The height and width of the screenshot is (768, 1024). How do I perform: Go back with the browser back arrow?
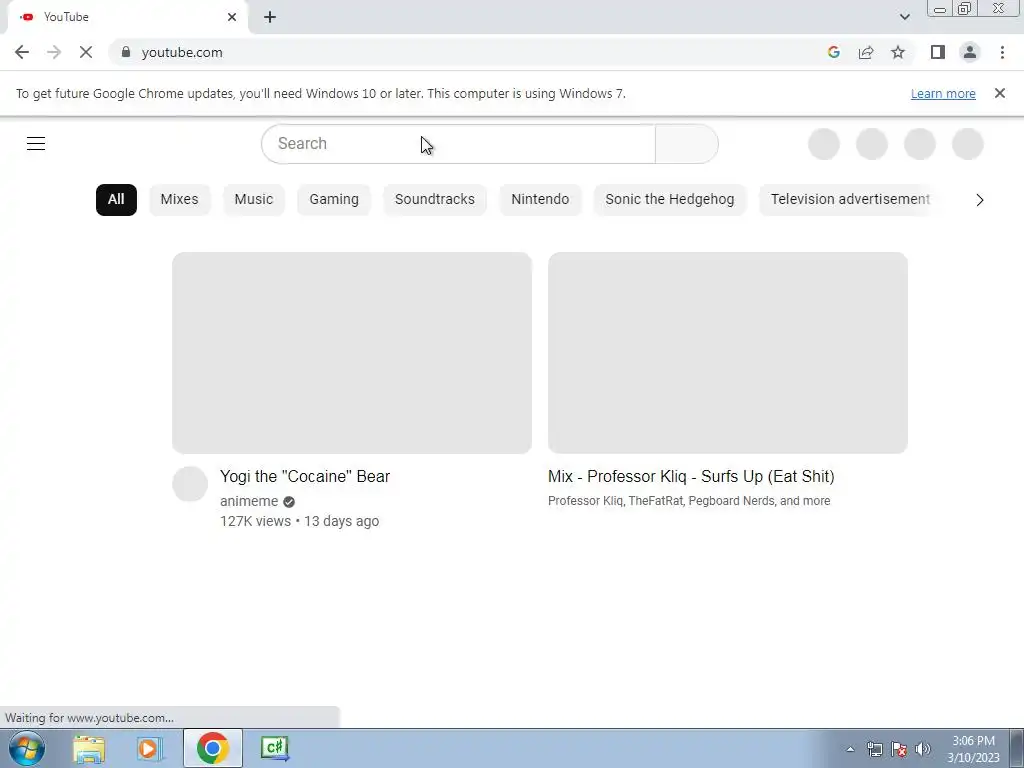pyautogui.click(x=22, y=52)
